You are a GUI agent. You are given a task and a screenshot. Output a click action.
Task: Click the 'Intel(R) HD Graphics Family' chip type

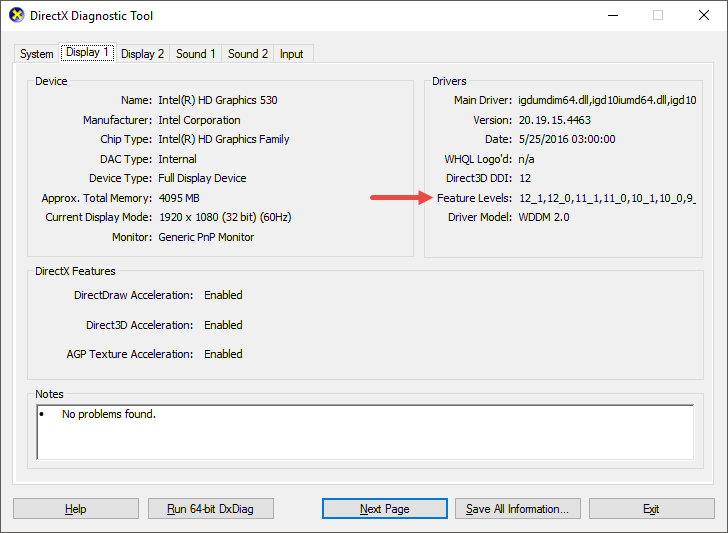[224, 139]
